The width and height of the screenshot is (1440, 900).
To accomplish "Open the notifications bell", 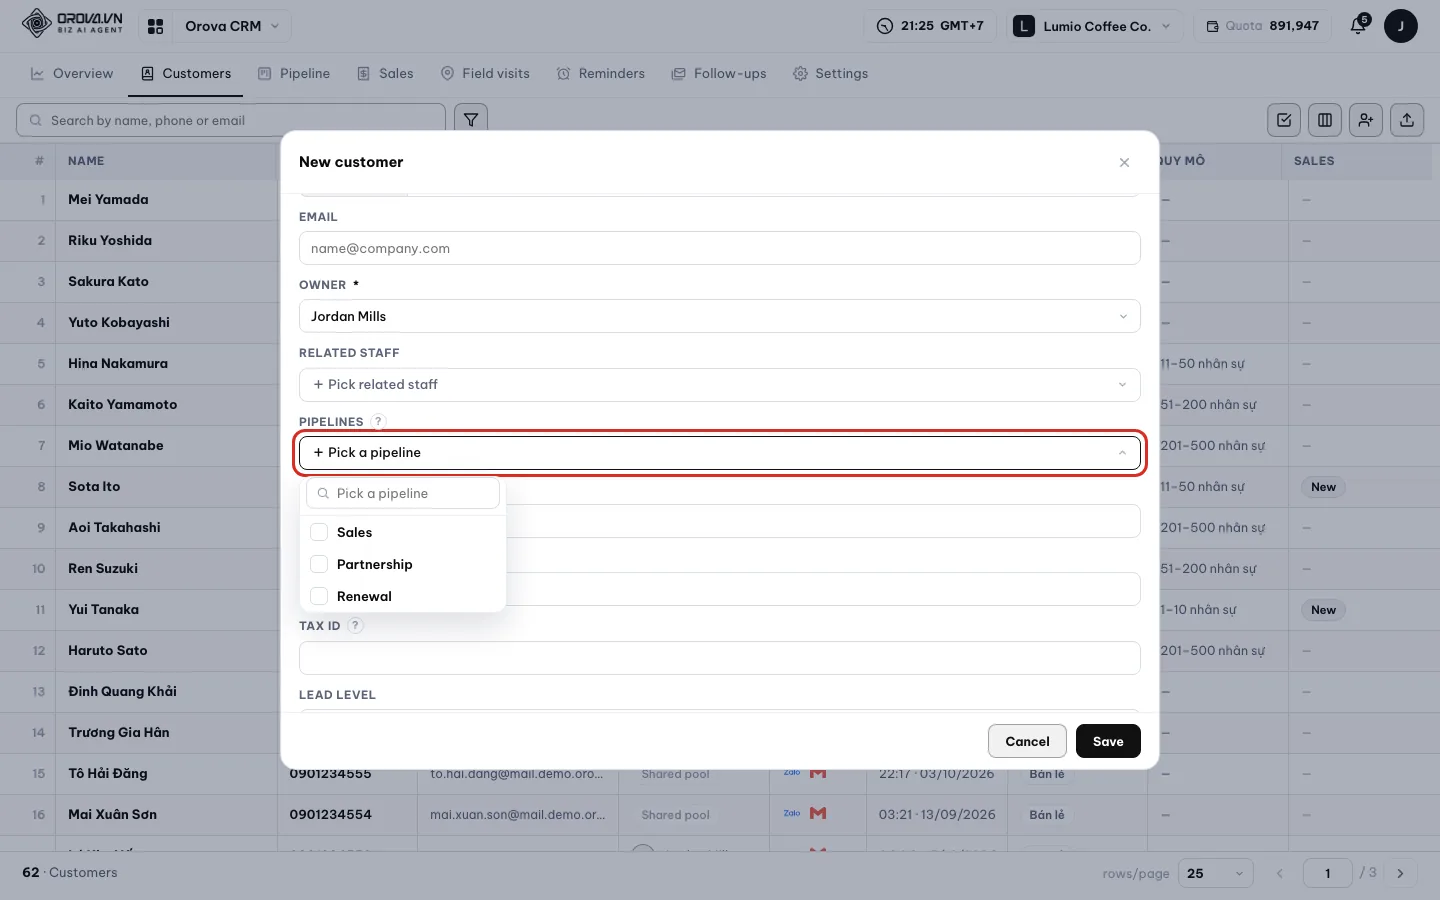I will pos(1358,26).
